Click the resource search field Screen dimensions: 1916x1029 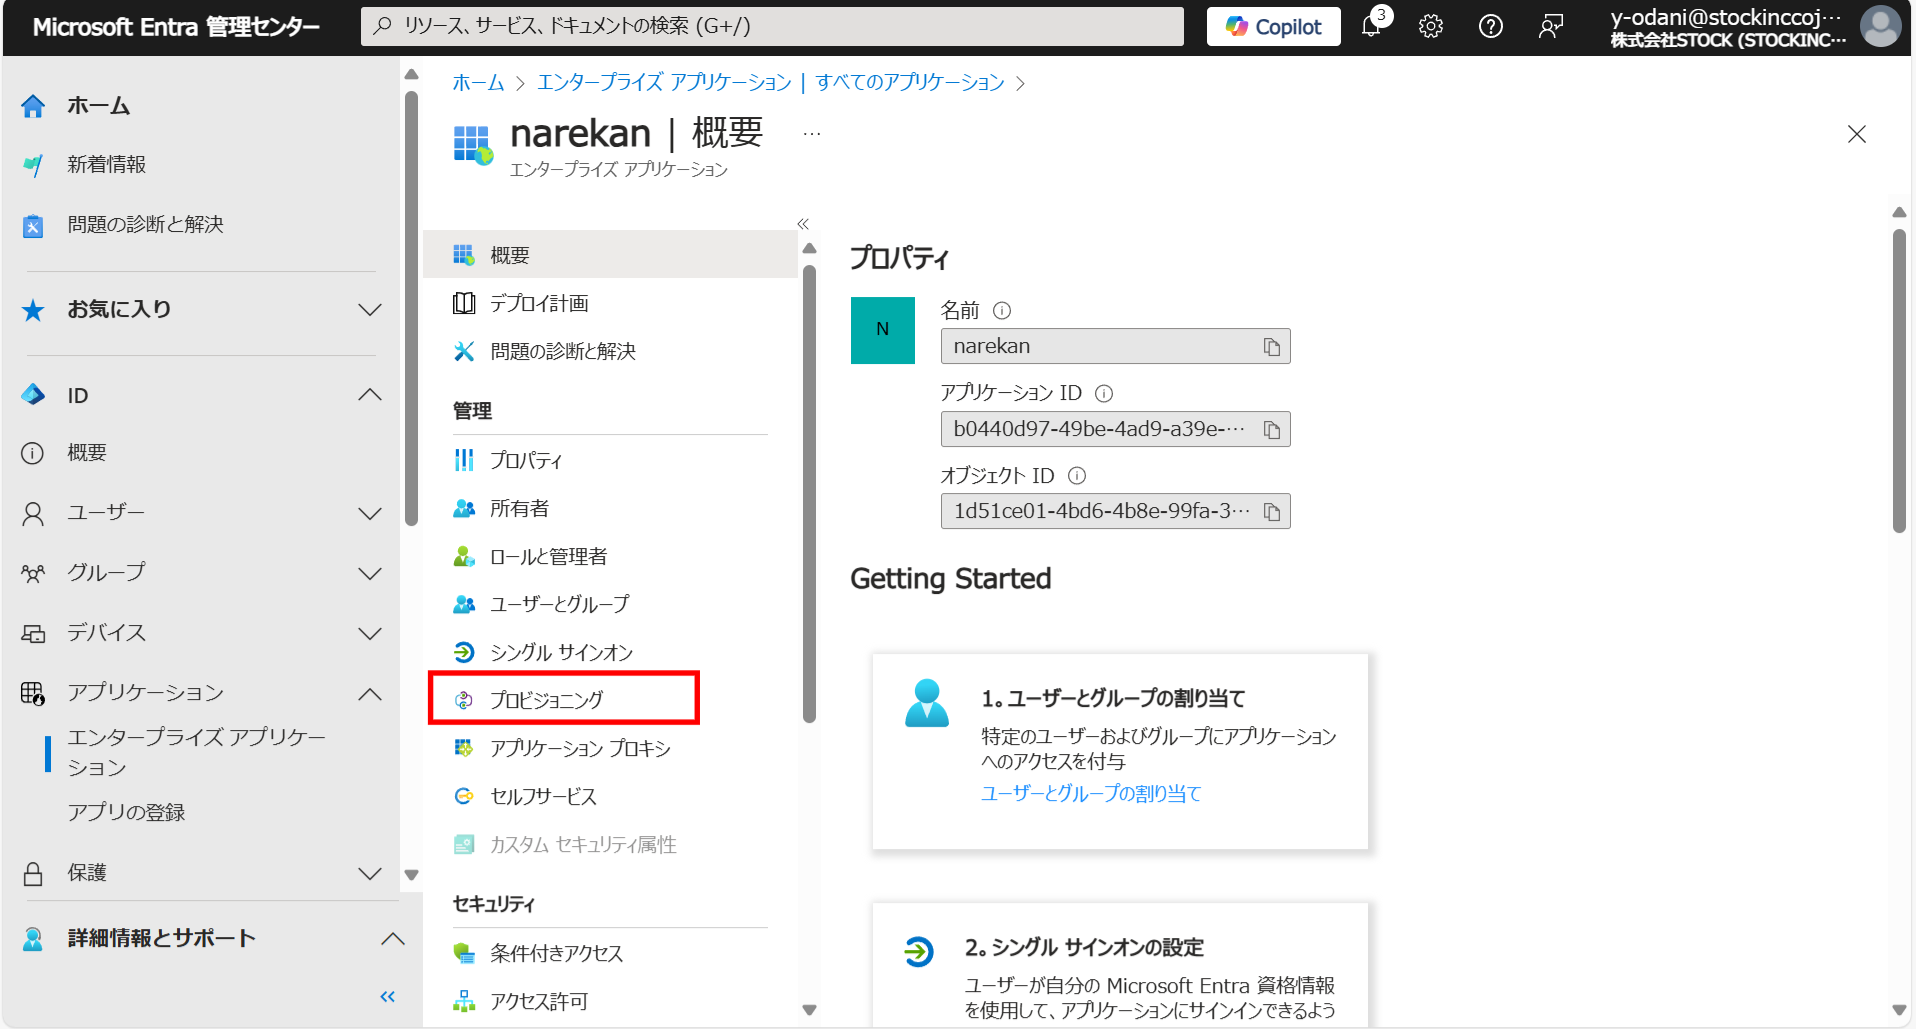772,27
